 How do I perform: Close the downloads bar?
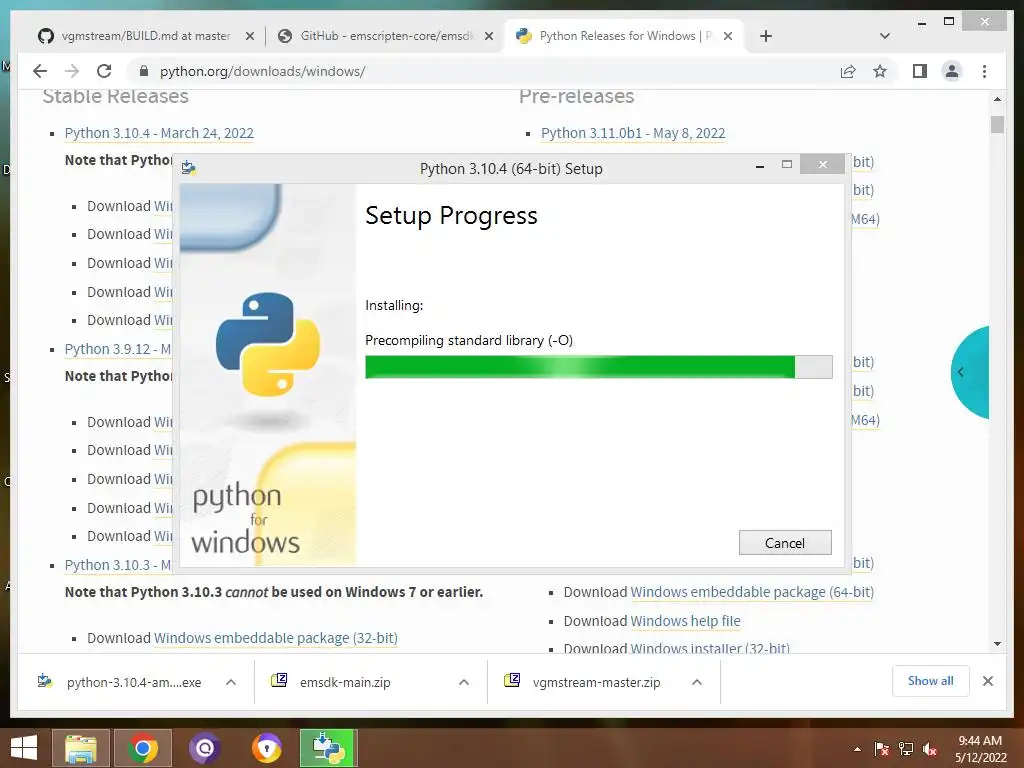988,681
